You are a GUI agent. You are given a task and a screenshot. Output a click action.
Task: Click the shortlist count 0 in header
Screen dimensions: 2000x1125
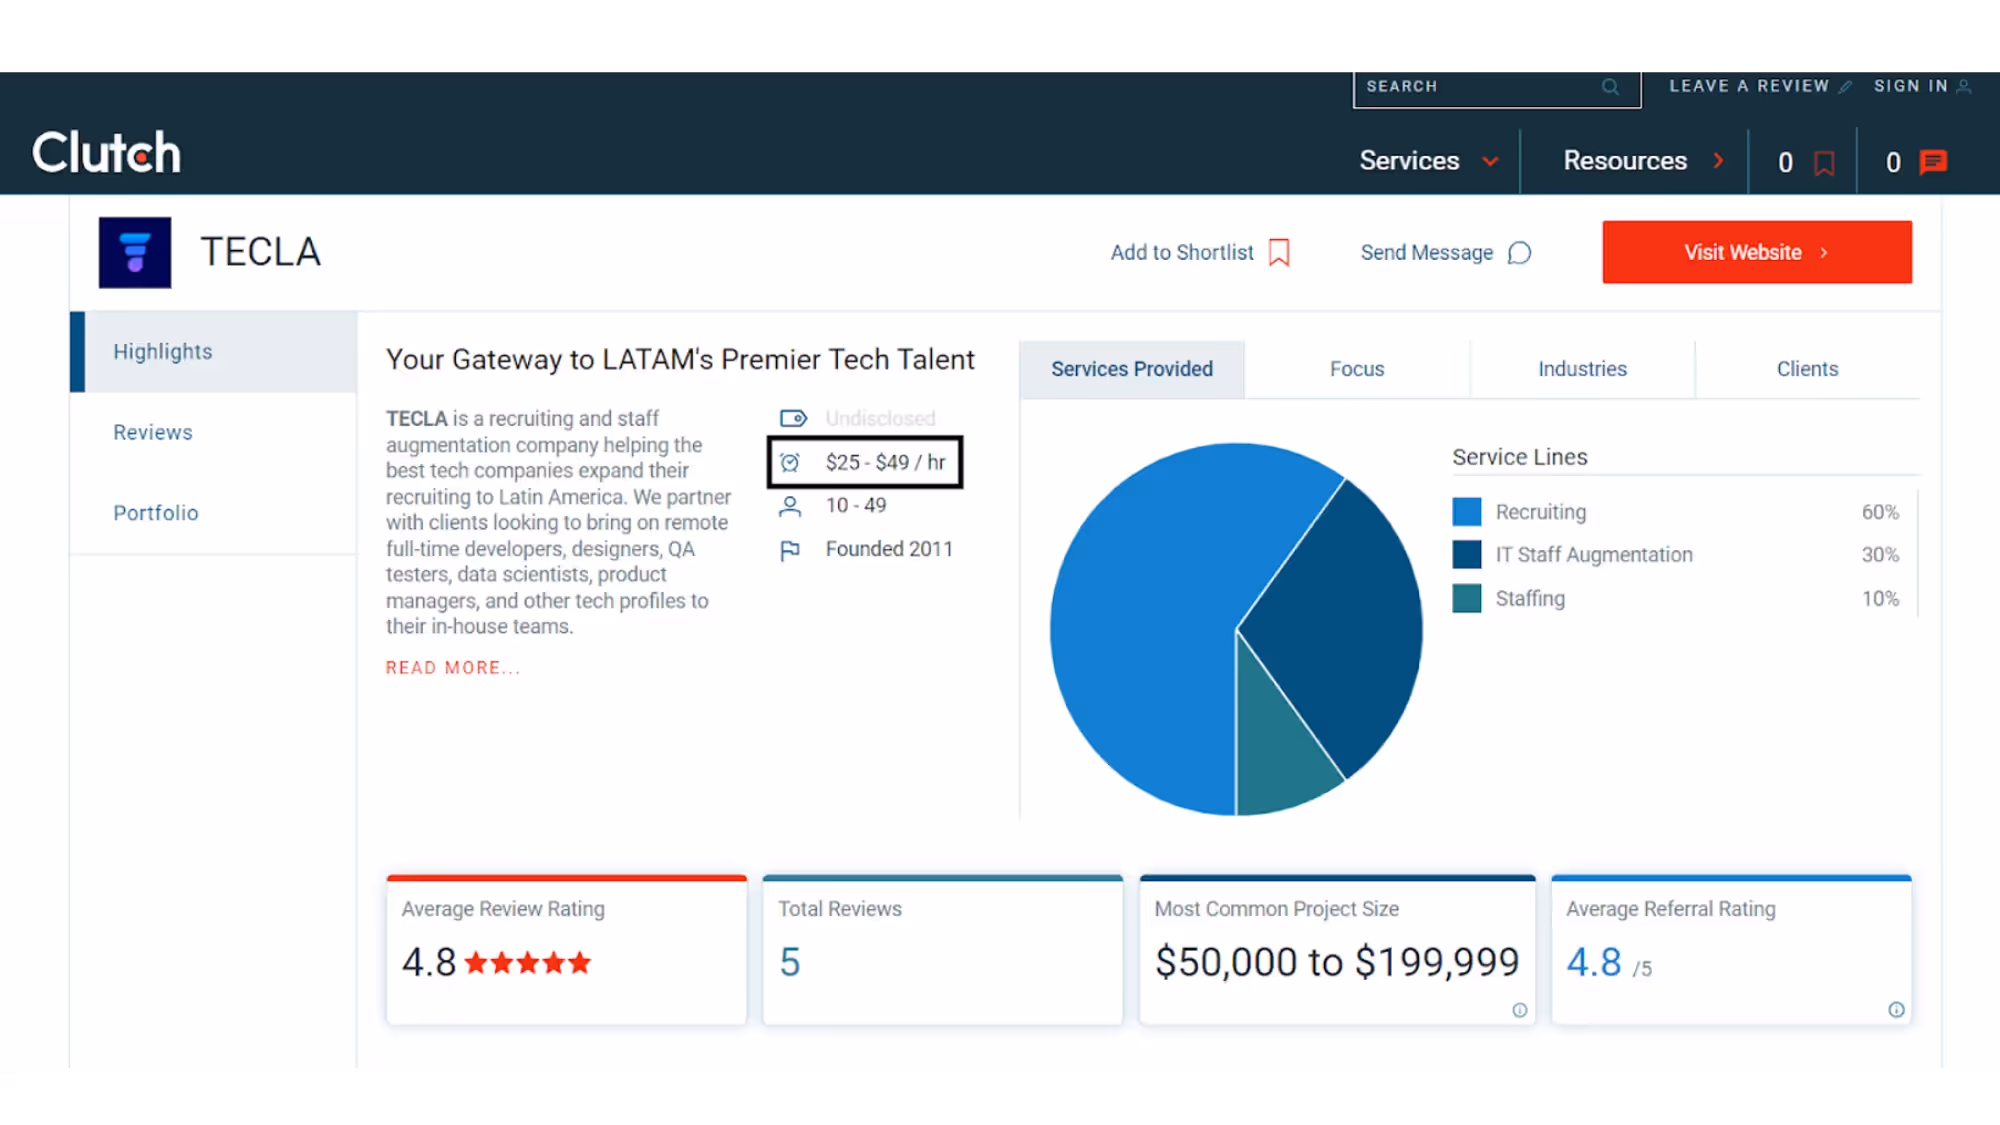tap(1785, 162)
